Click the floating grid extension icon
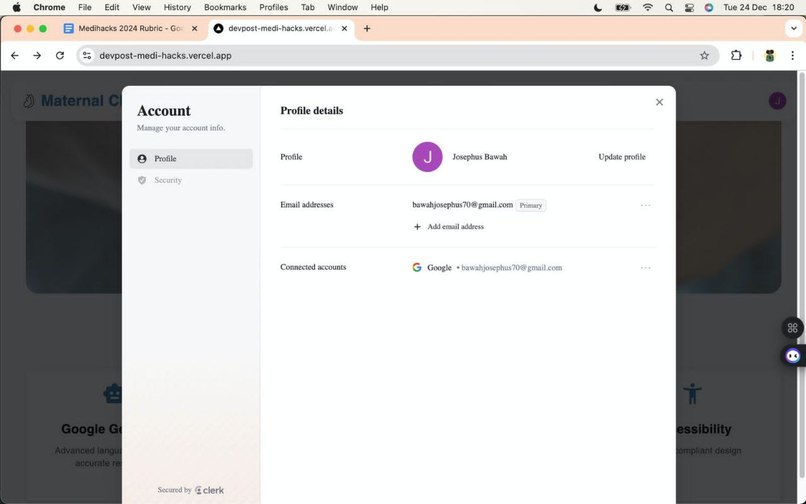806x504 pixels. point(792,328)
